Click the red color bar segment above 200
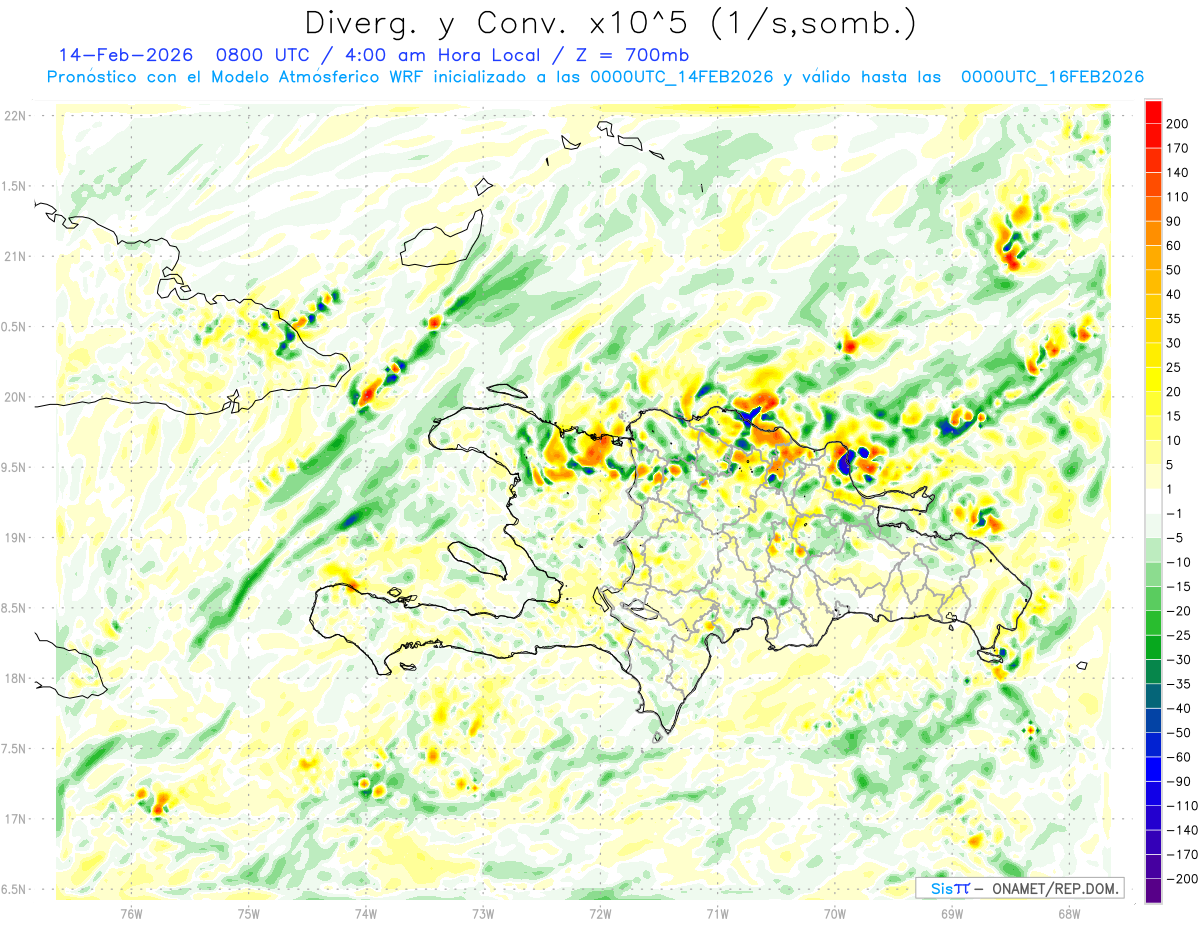This screenshot has height=927, width=1200. point(1154,112)
